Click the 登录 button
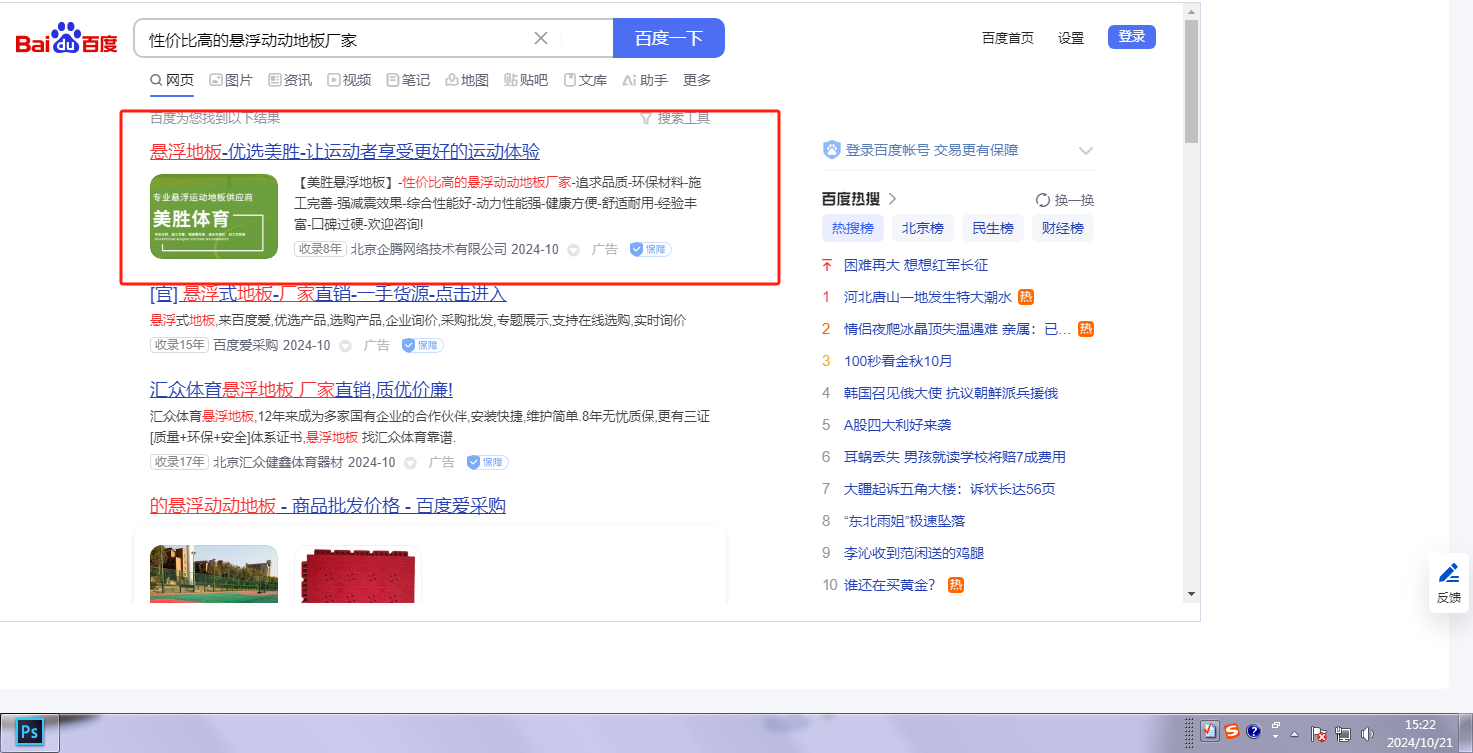The image size is (1473, 753). point(1131,37)
